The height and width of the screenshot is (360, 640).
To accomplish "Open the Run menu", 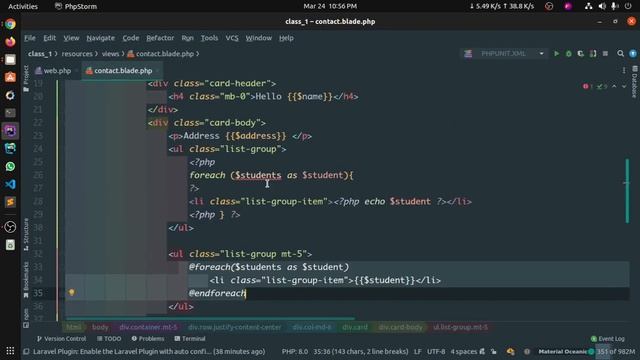I will pos(187,38).
